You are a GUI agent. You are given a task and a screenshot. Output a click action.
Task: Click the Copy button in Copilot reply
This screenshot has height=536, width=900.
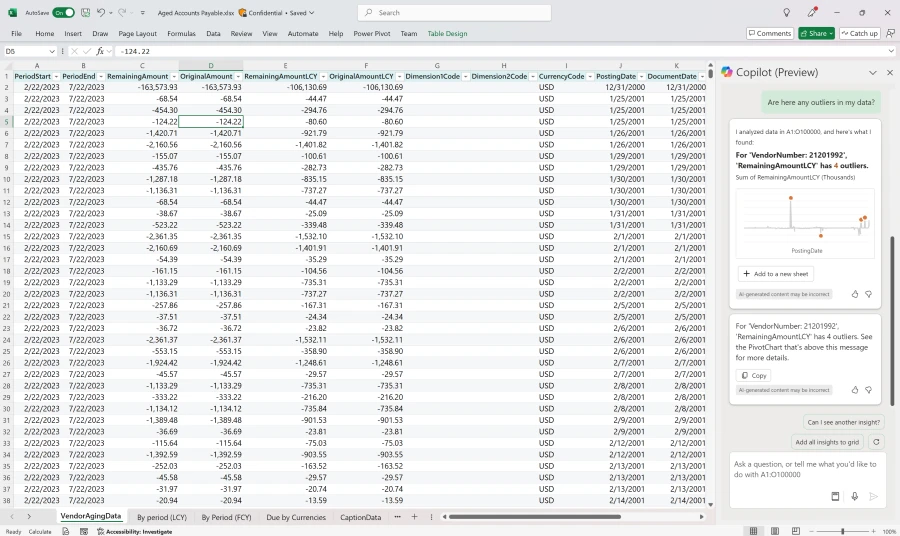(x=753, y=375)
